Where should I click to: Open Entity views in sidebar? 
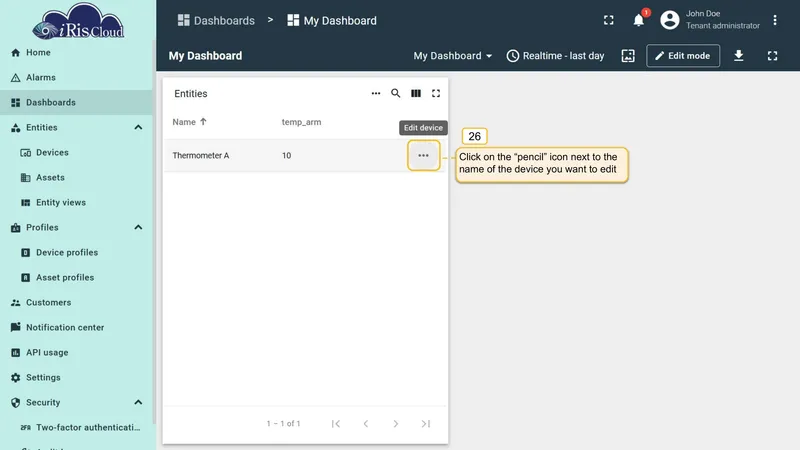coord(77,203)
